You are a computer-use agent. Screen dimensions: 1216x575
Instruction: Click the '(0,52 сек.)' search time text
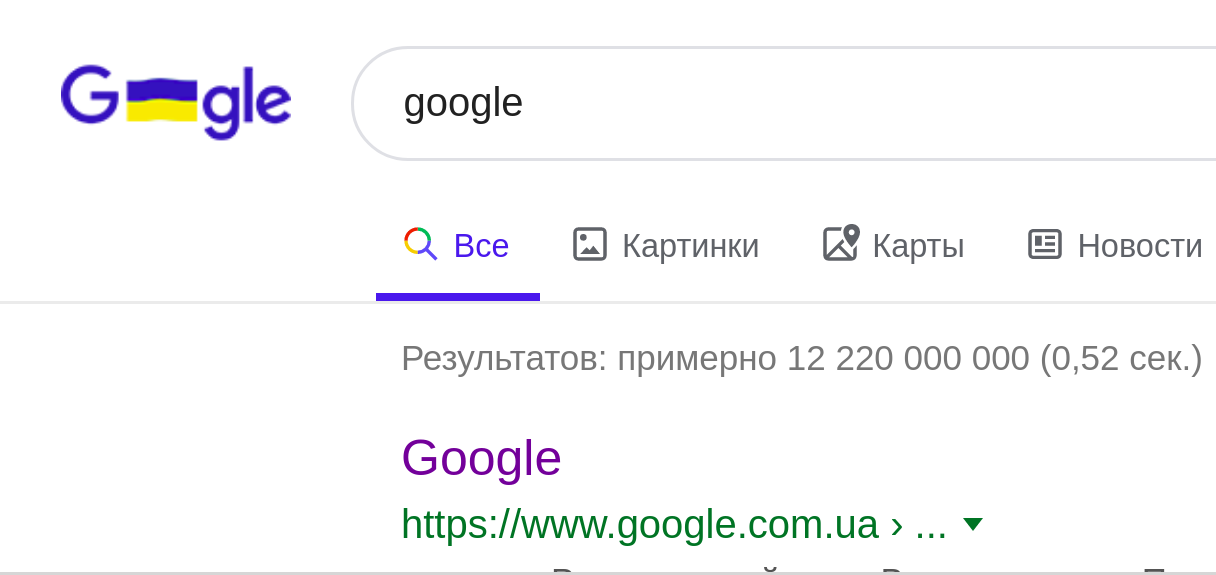pos(1121,358)
